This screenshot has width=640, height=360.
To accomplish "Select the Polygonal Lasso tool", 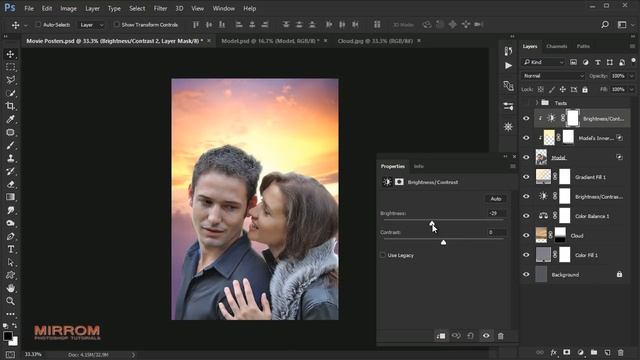I will pyautogui.click(x=11, y=80).
